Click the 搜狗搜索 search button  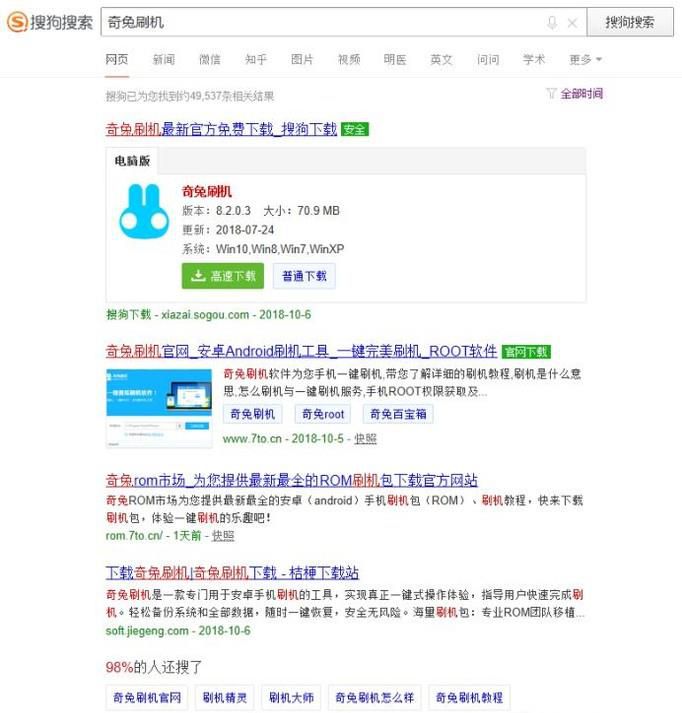tap(630, 22)
